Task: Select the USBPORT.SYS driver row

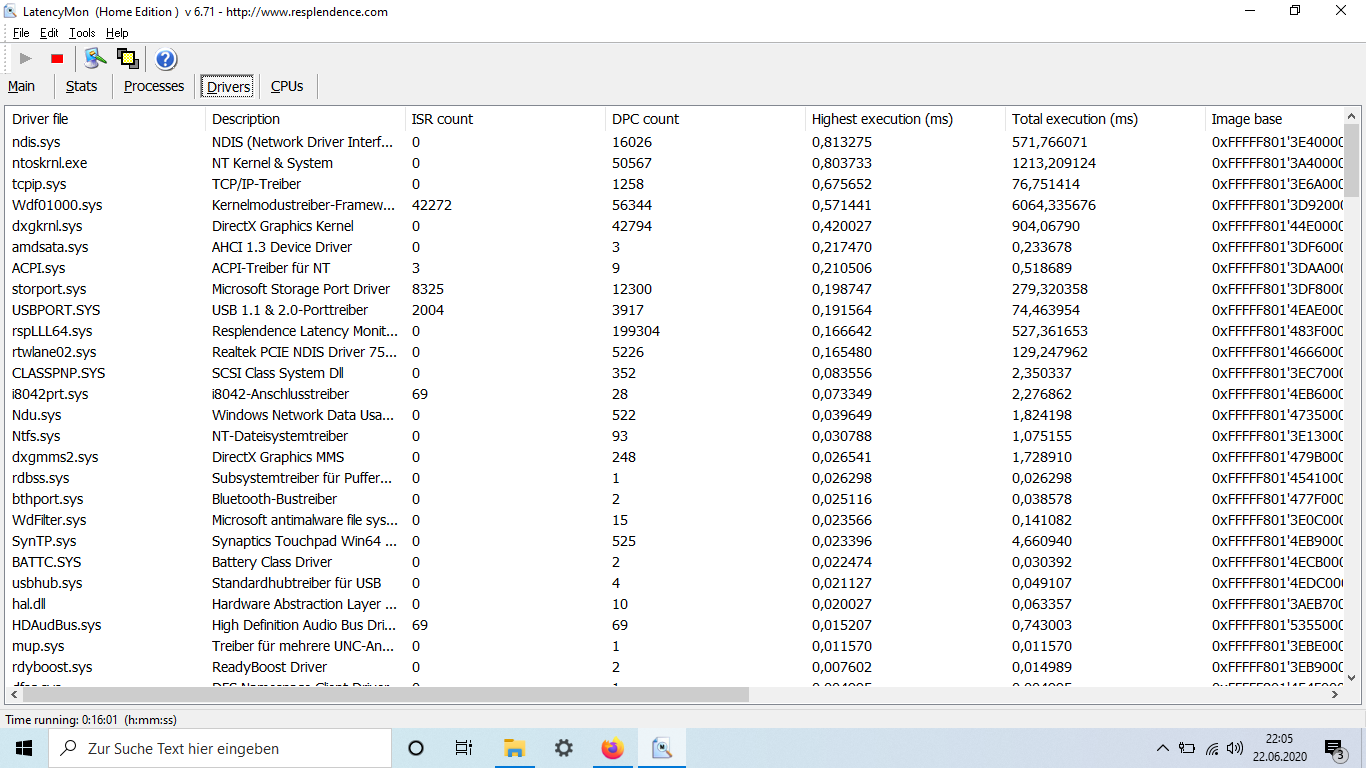Action: click(x=675, y=310)
